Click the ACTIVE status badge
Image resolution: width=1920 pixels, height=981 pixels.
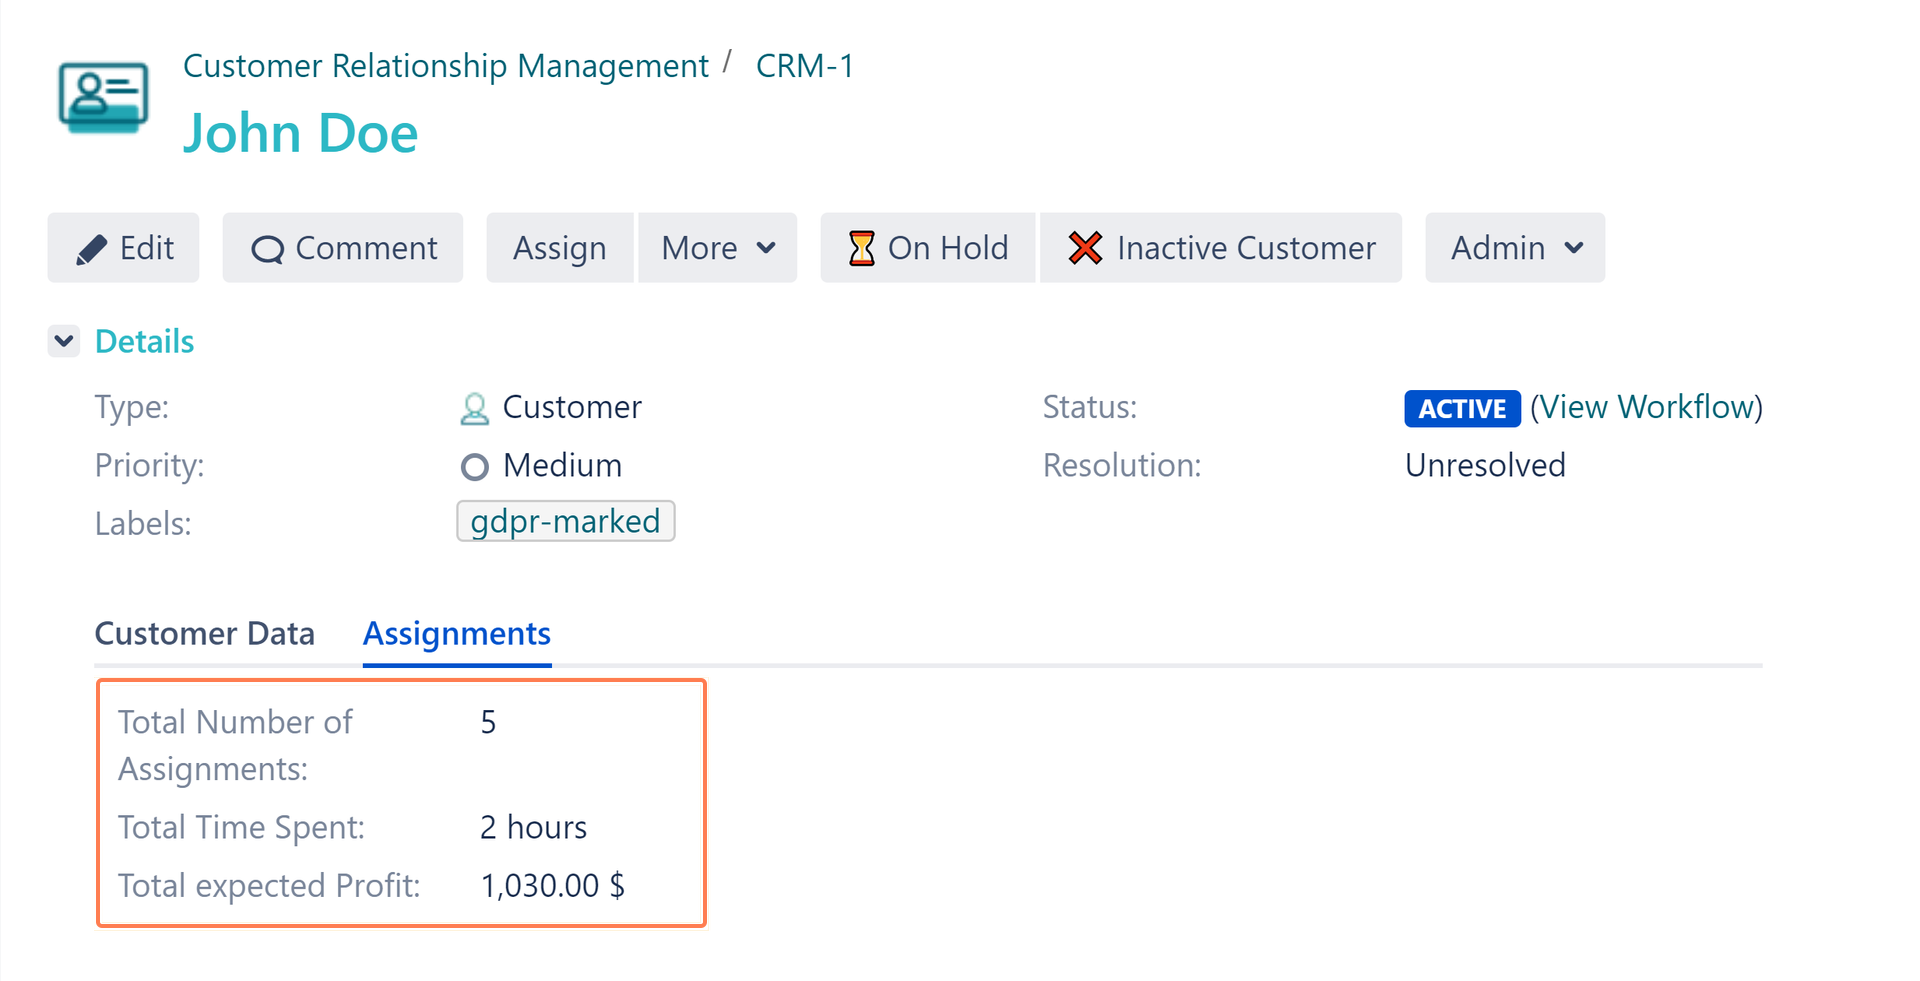tap(1461, 408)
